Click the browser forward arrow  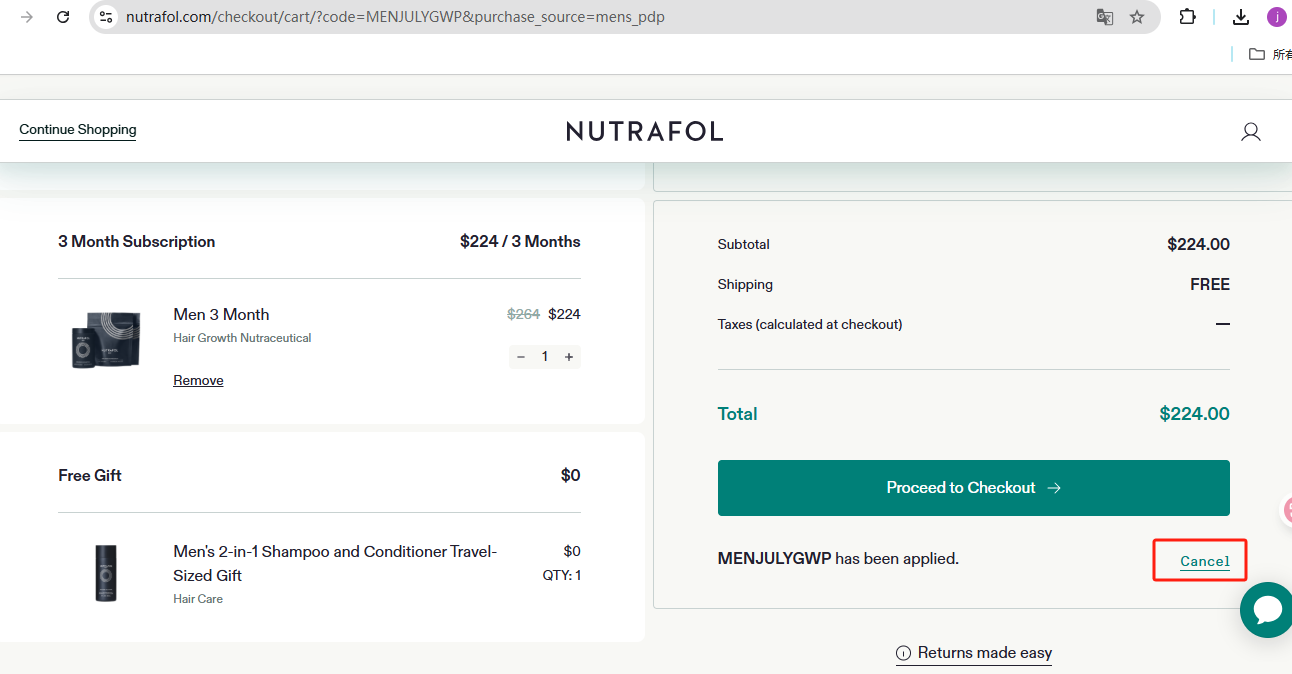(27, 17)
